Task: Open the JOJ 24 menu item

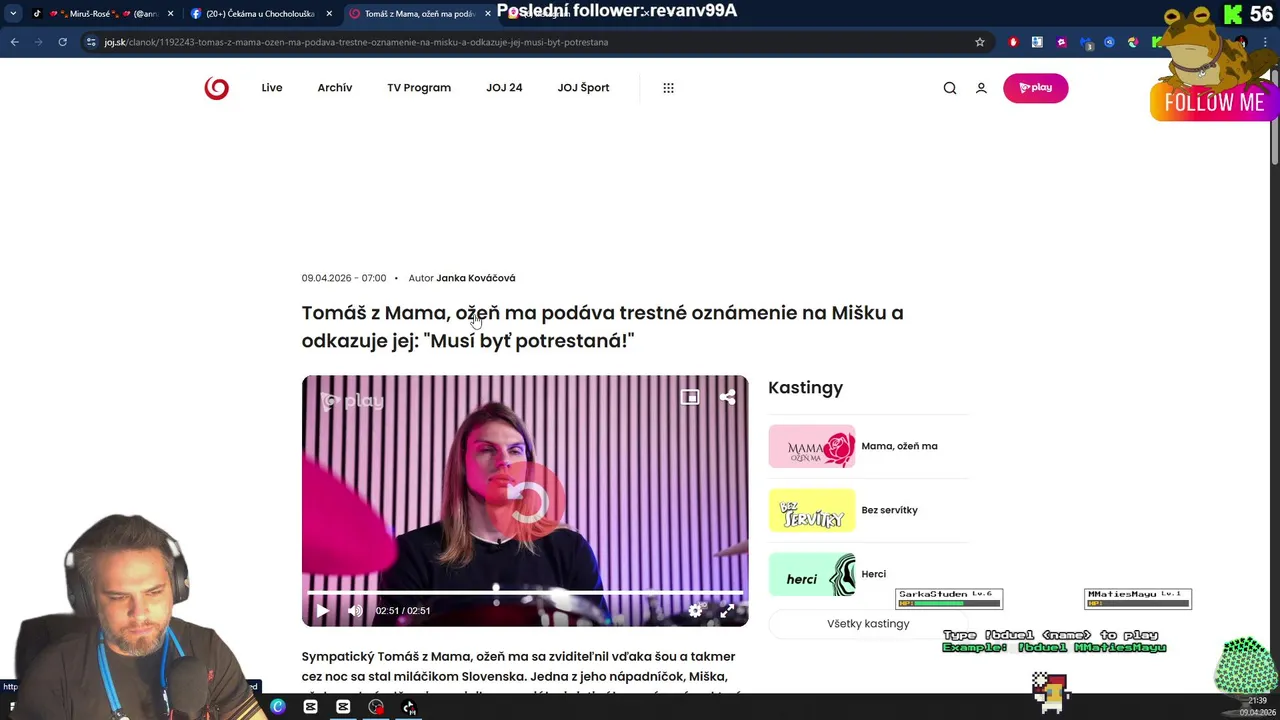Action: 504,88
